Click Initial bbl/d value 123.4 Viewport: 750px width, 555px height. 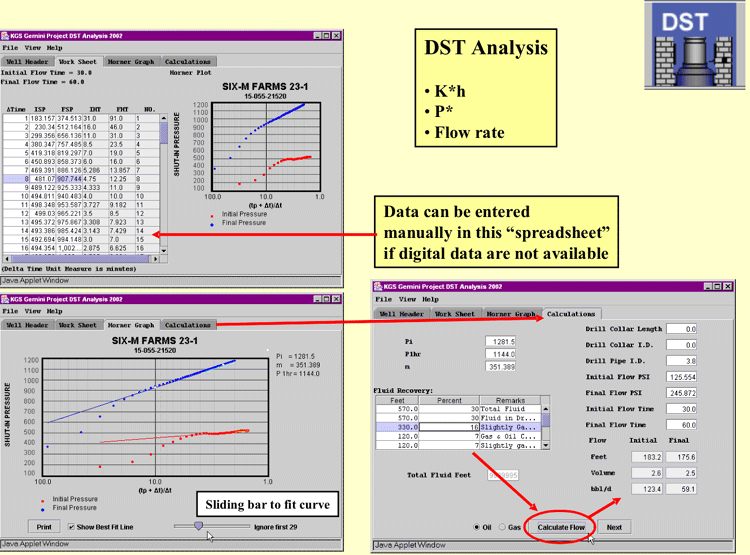[647, 489]
